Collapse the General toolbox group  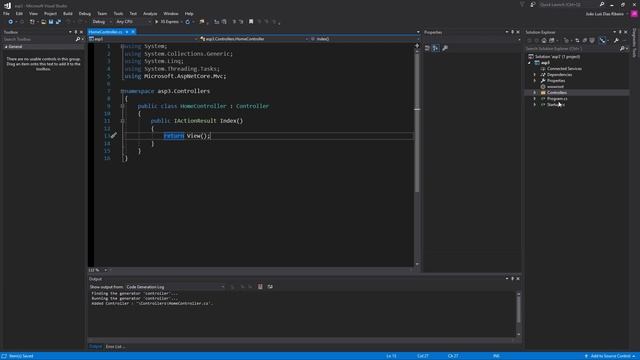tap(6, 47)
